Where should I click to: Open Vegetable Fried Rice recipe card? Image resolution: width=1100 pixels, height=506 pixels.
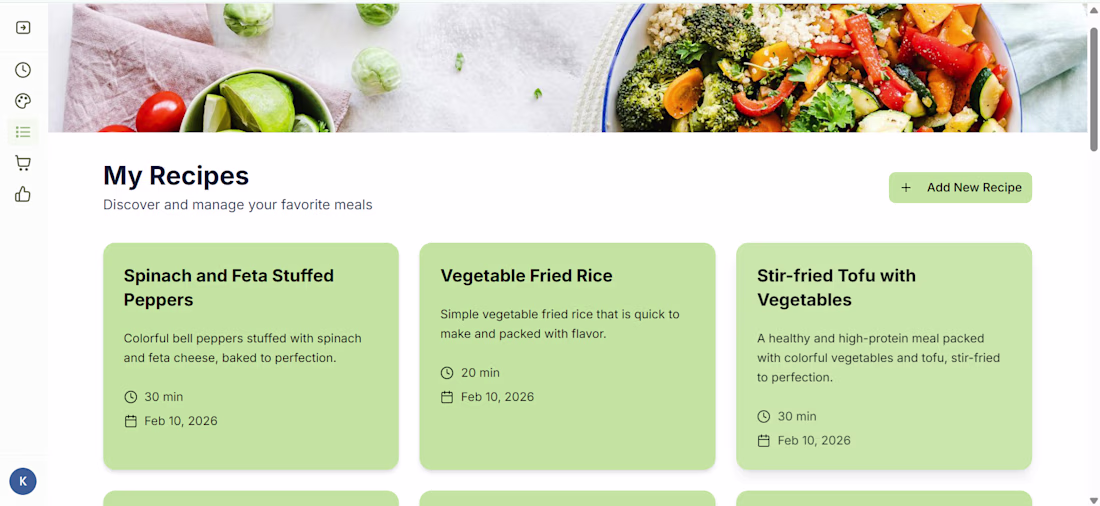(568, 356)
